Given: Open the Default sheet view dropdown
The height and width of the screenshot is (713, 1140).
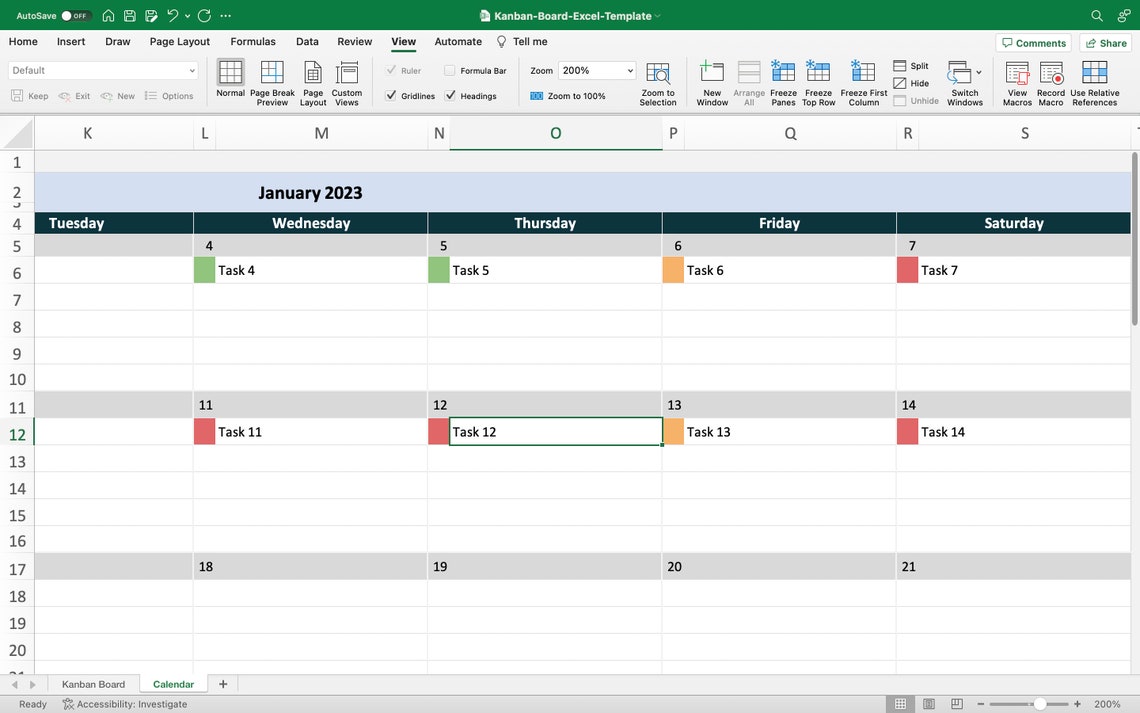Looking at the screenshot, I should point(103,71).
